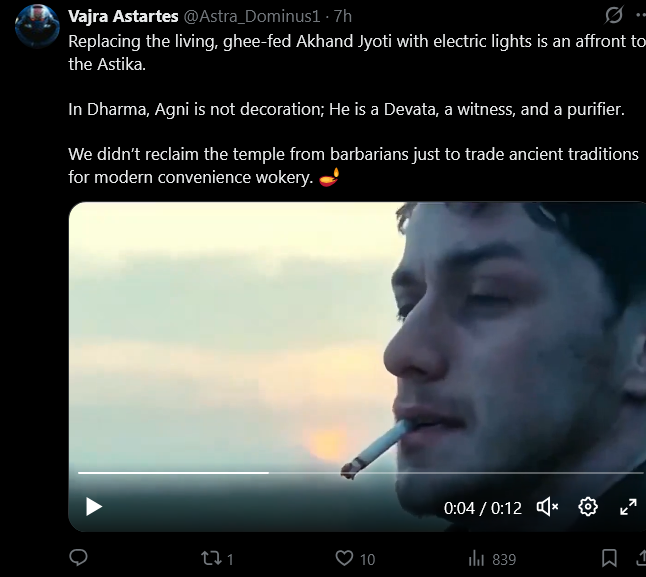Unmute the video sound
This screenshot has width=646, height=577.
point(547,507)
